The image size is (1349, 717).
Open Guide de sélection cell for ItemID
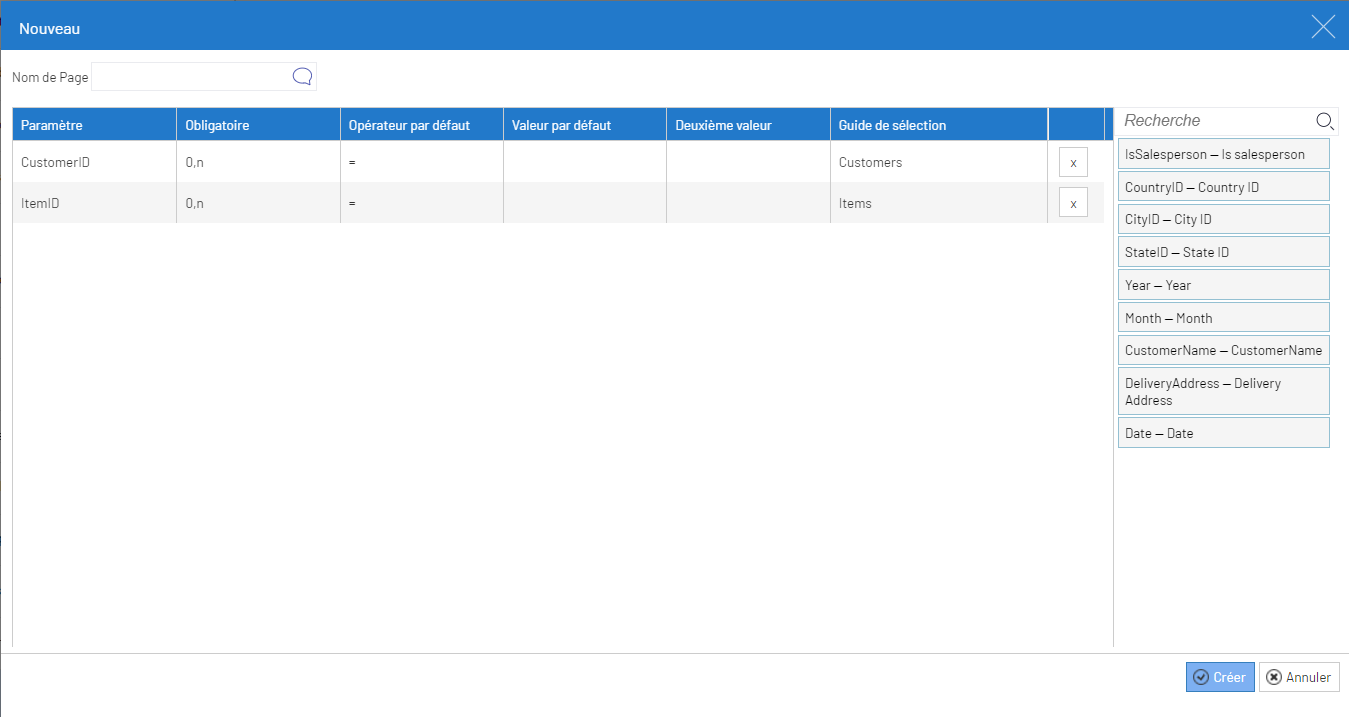[x=937, y=203]
